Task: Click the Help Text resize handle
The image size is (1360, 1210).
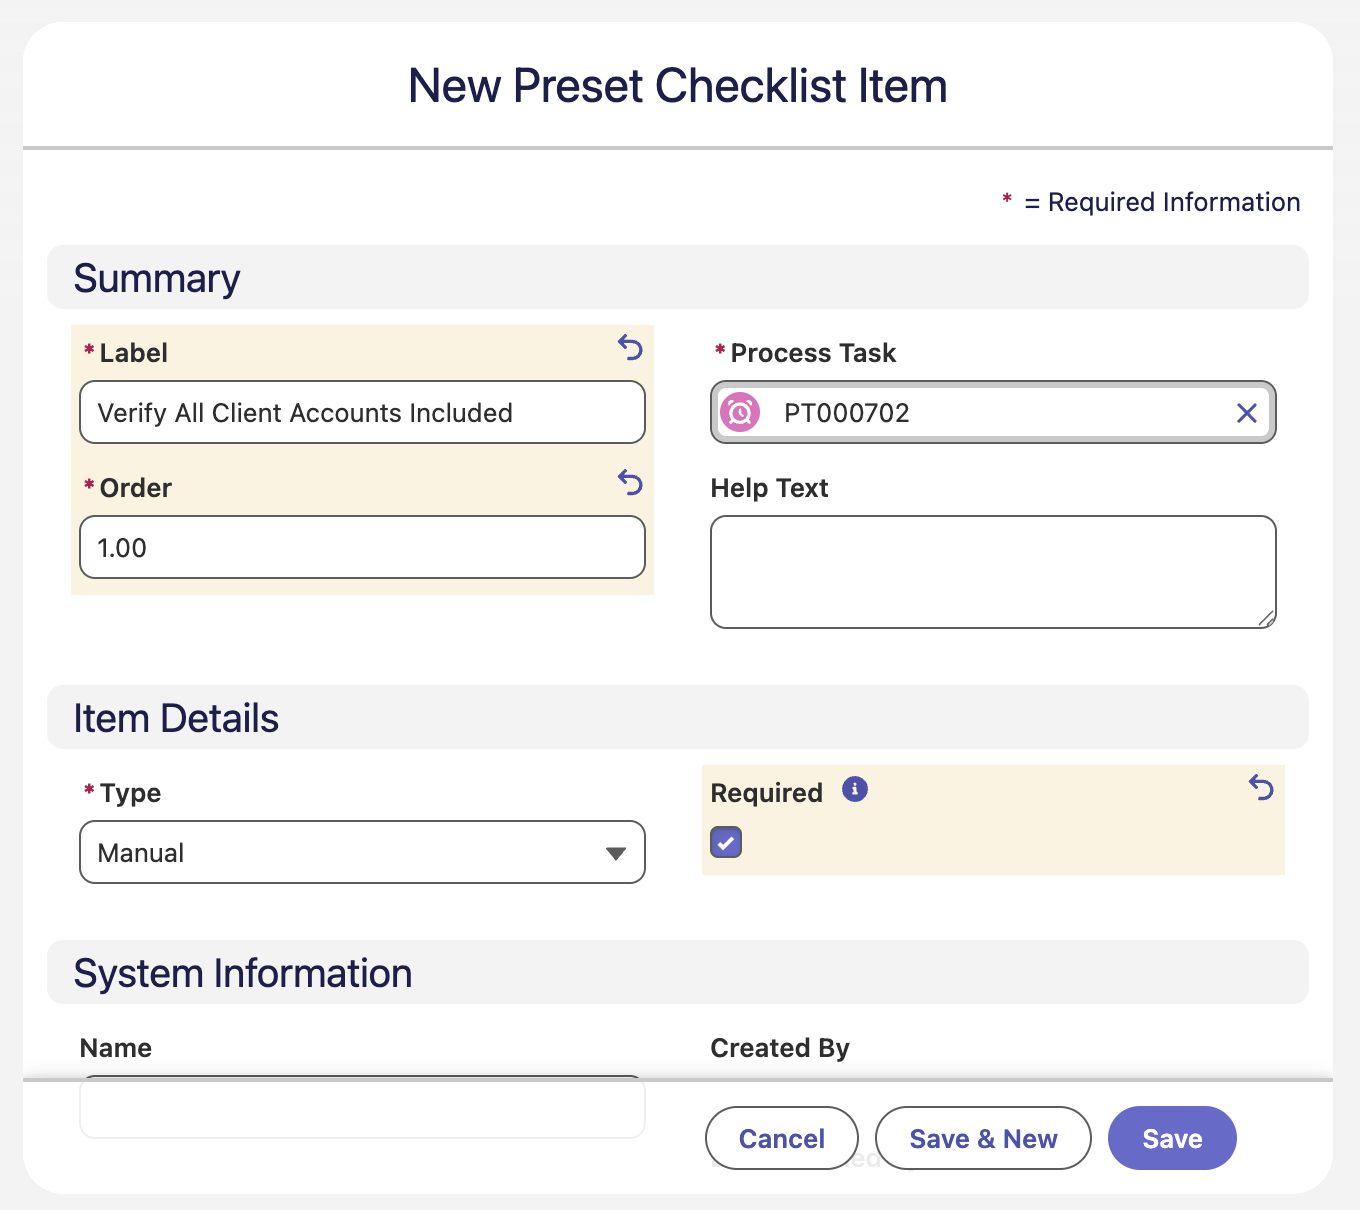Action: pyautogui.click(x=1266, y=618)
